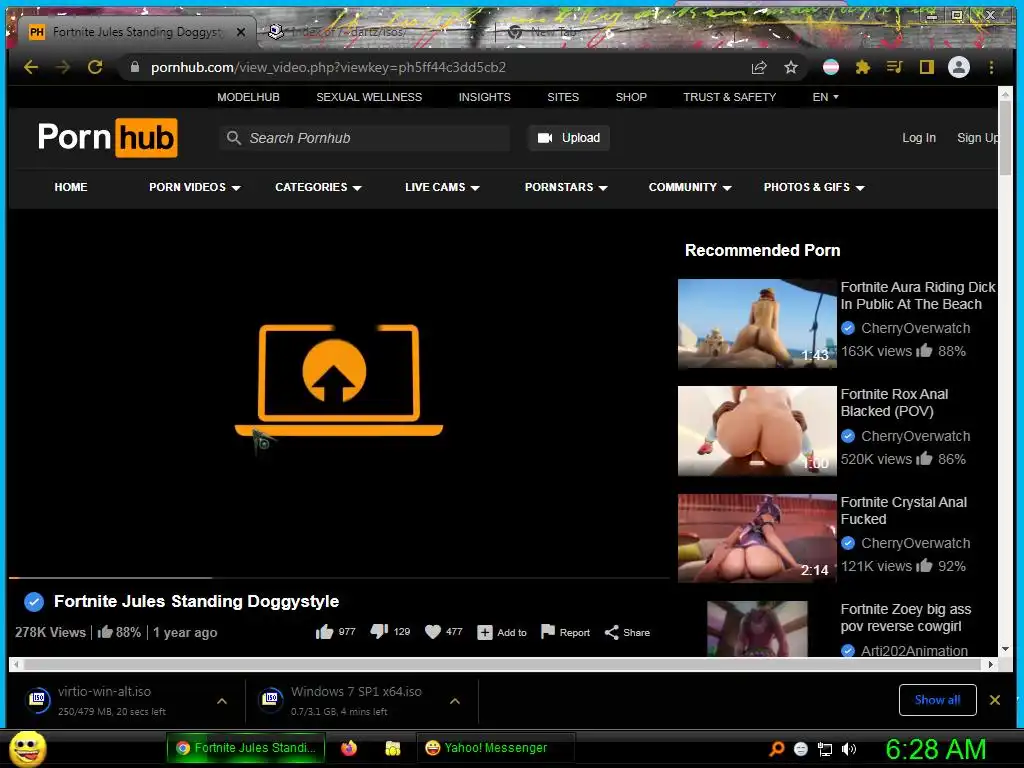Image resolution: width=1024 pixels, height=768 pixels.
Task: Go back with the browser back arrow
Action: (x=31, y=67)
